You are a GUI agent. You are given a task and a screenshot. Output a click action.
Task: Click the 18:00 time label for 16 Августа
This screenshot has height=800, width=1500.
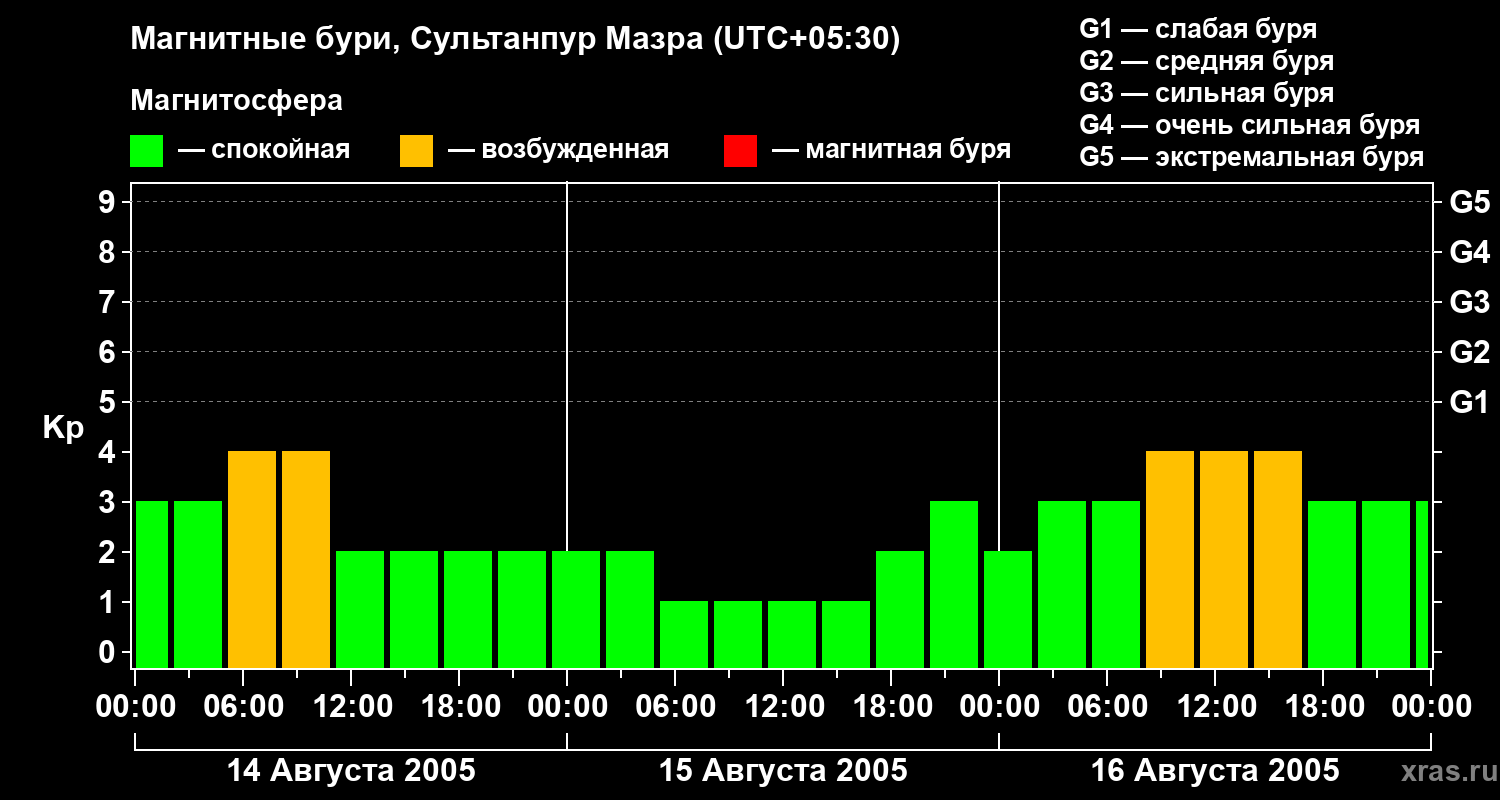pyautogui.click(x=1323, y=707)
